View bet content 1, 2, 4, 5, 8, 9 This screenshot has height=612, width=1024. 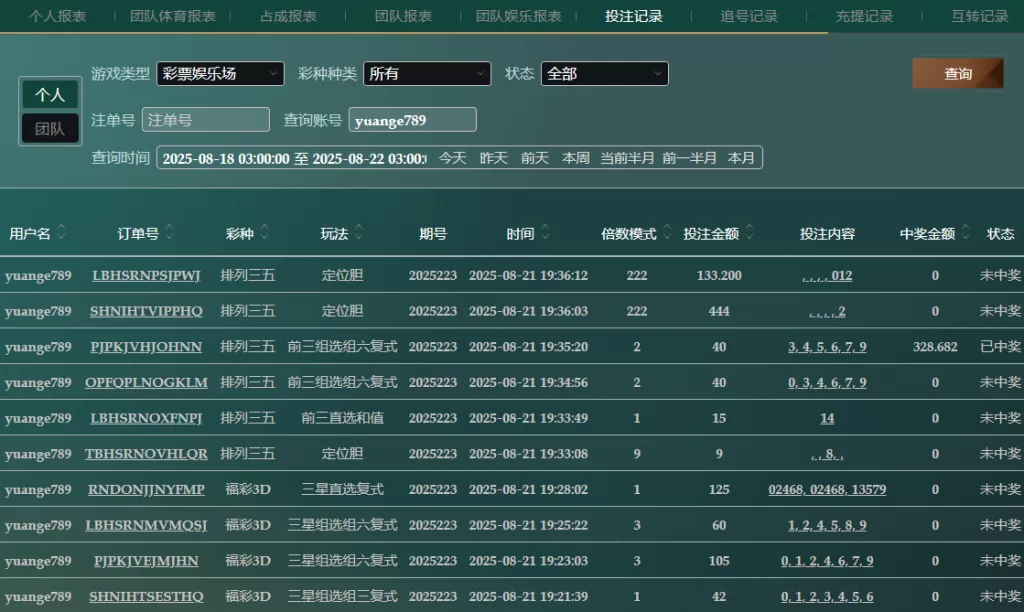pos(827,525)
